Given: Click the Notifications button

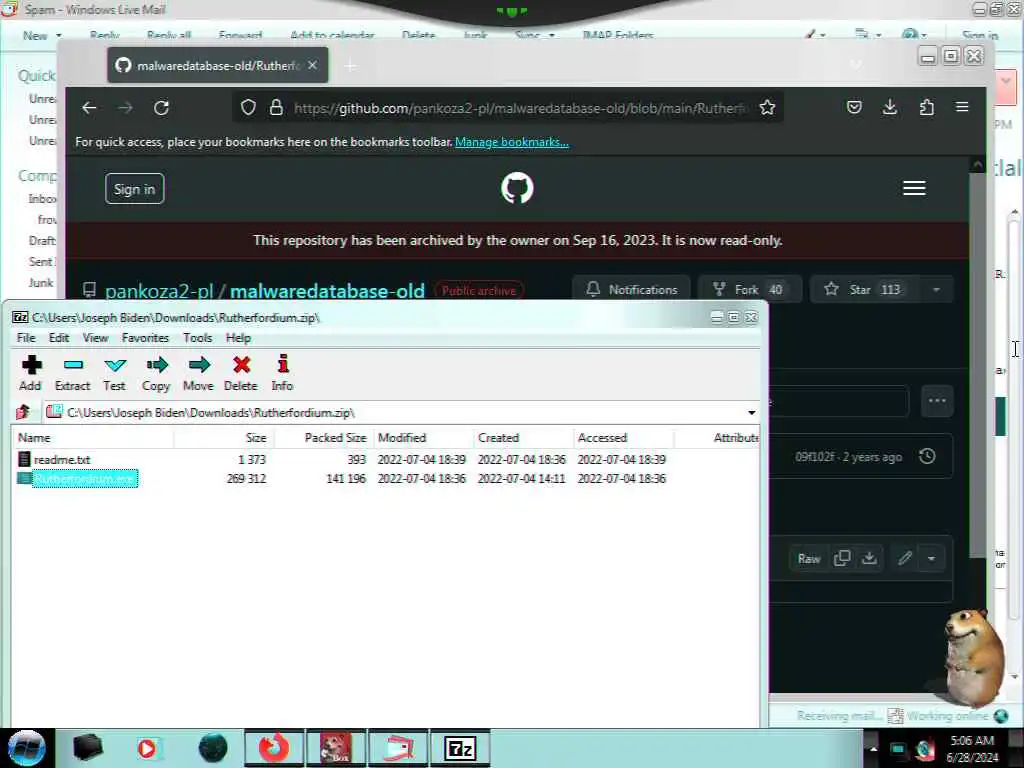Looking at the screenshot, I should point(632,289).
